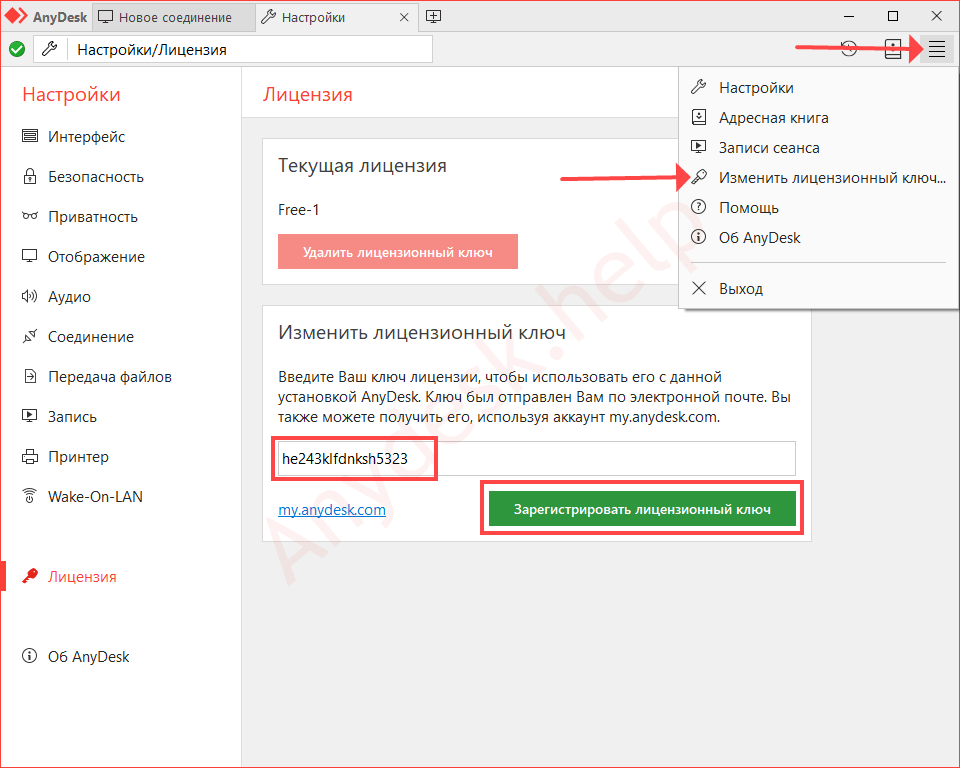This screenshot has height=768, width=960.
Task: Click the lock icon beside Безопасность
Action: pyautogui.click(x=29, y=176)
